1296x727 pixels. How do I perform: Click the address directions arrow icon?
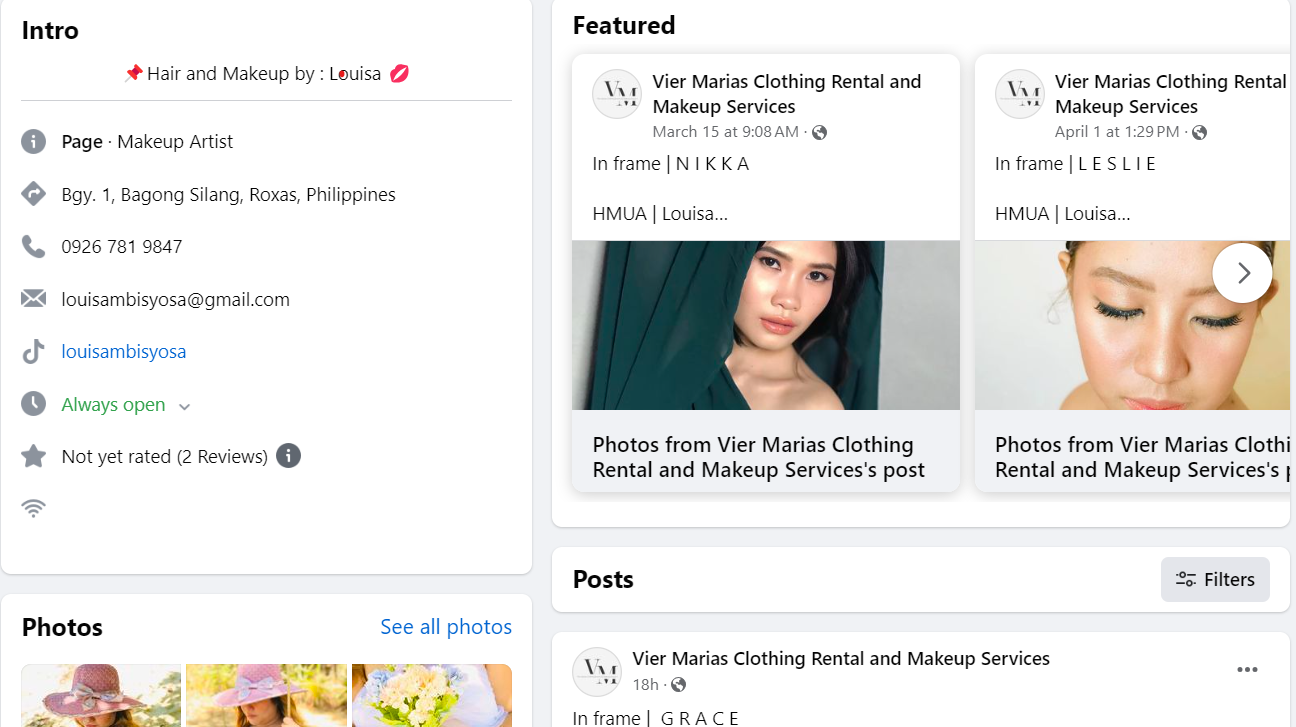34,194
